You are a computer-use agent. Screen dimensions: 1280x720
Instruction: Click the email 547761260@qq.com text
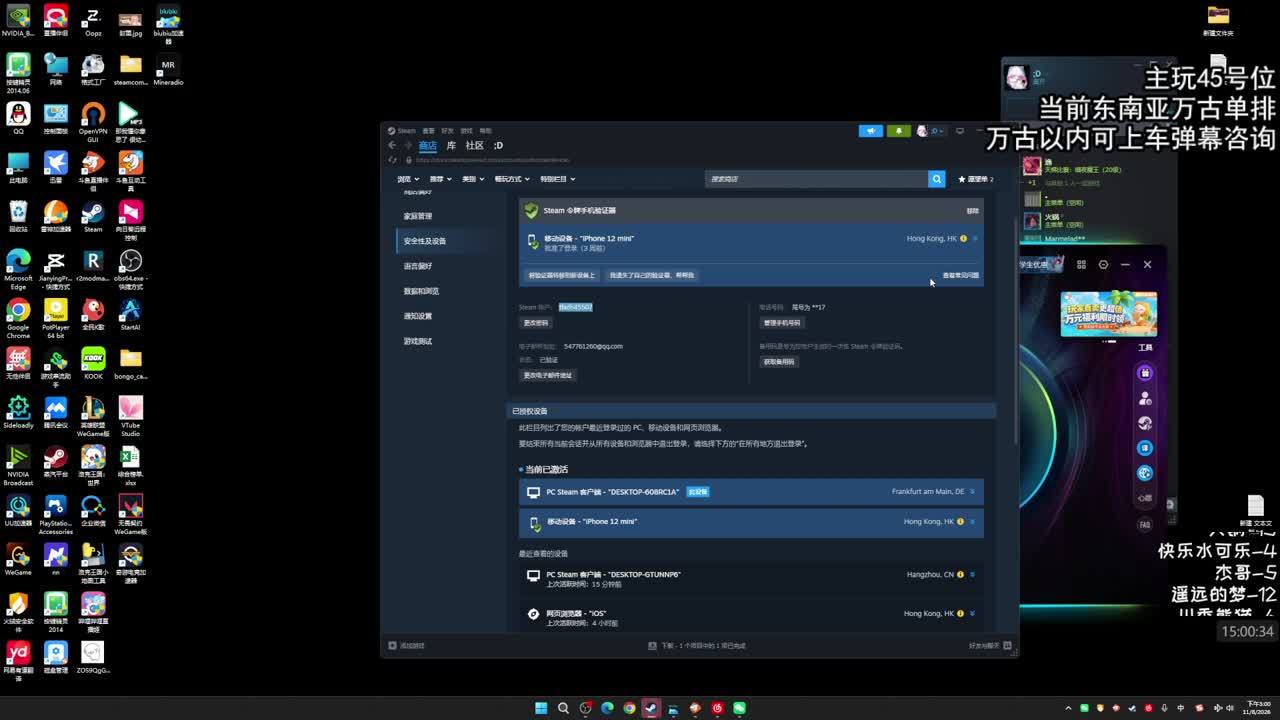593,347
